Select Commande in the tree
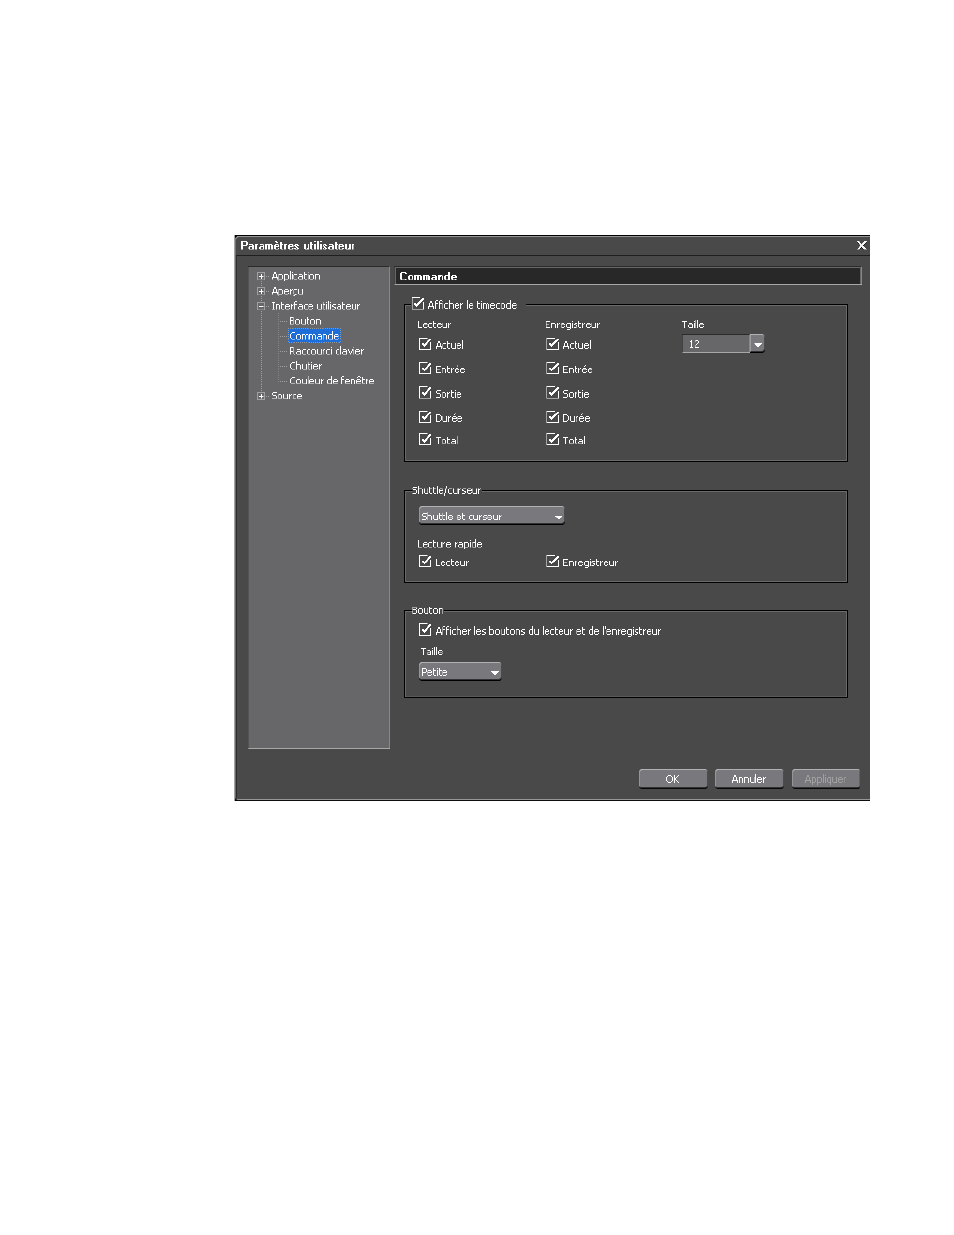The height and width of the screenshot is (1235, 954). [x=314, y=336]
